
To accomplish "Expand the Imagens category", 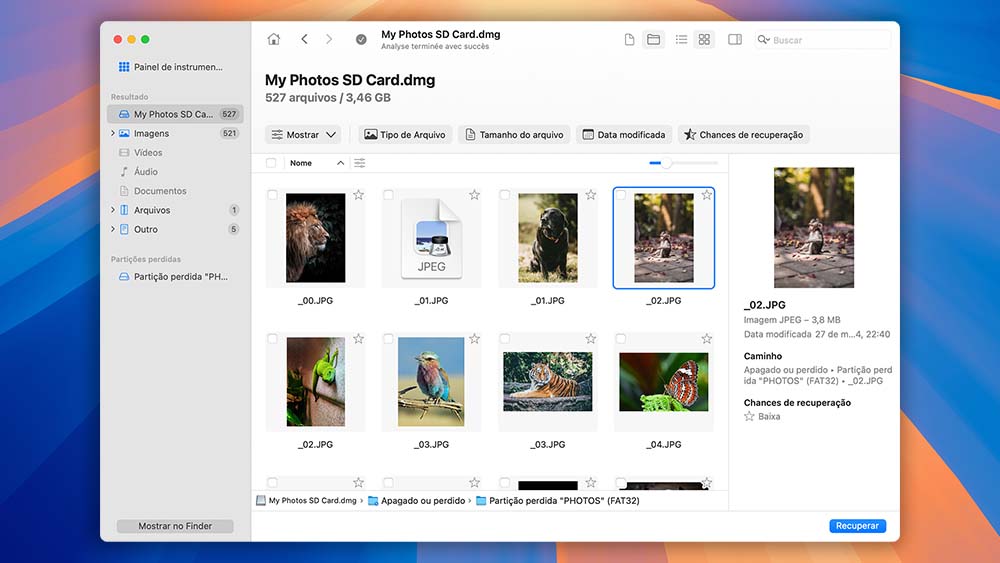I will [113, 133].
